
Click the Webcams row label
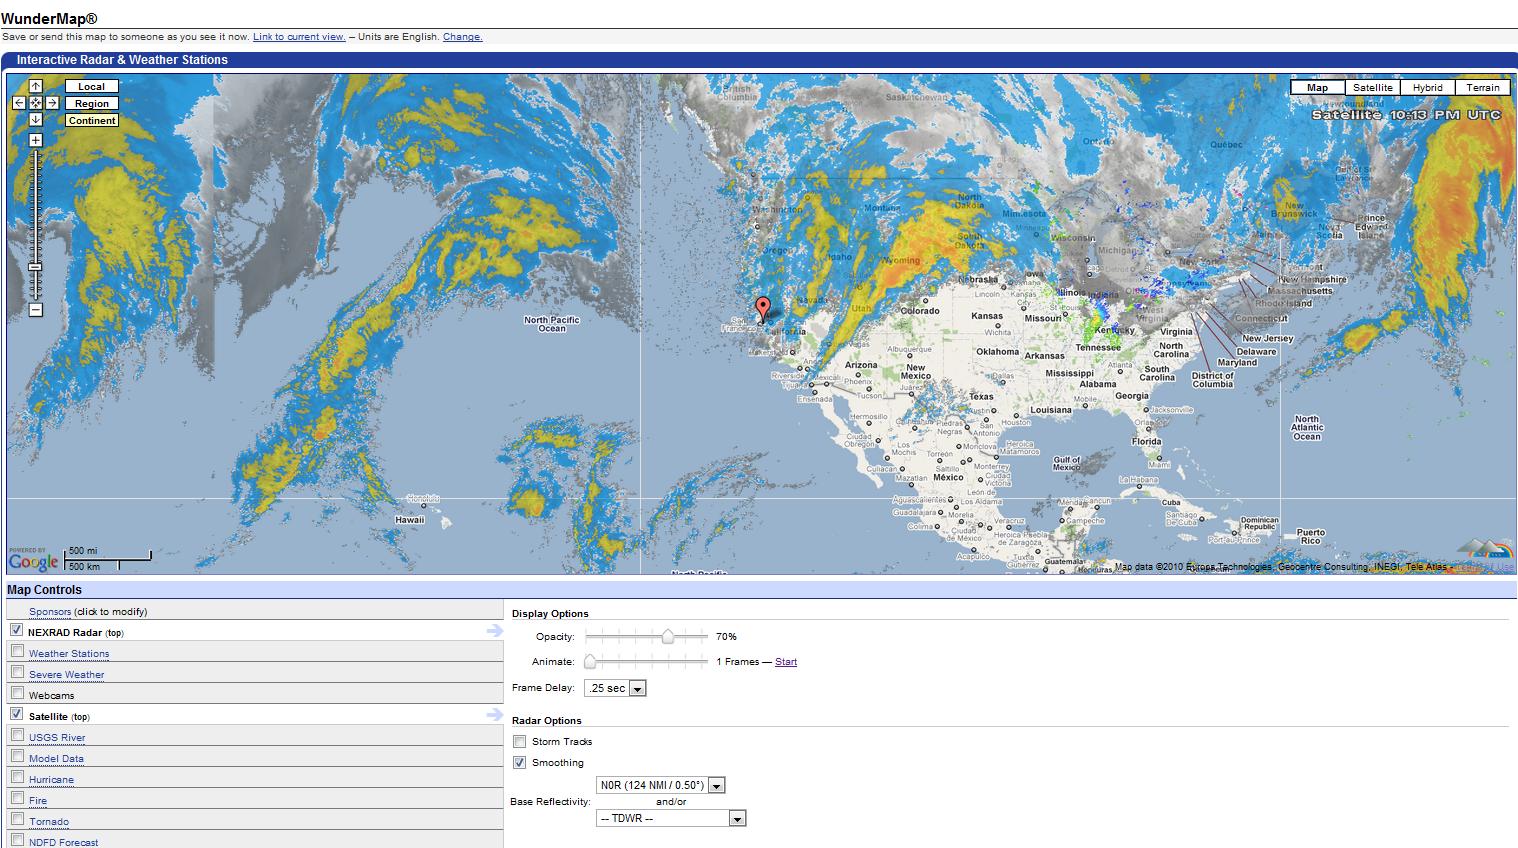[x=51, y=695]
